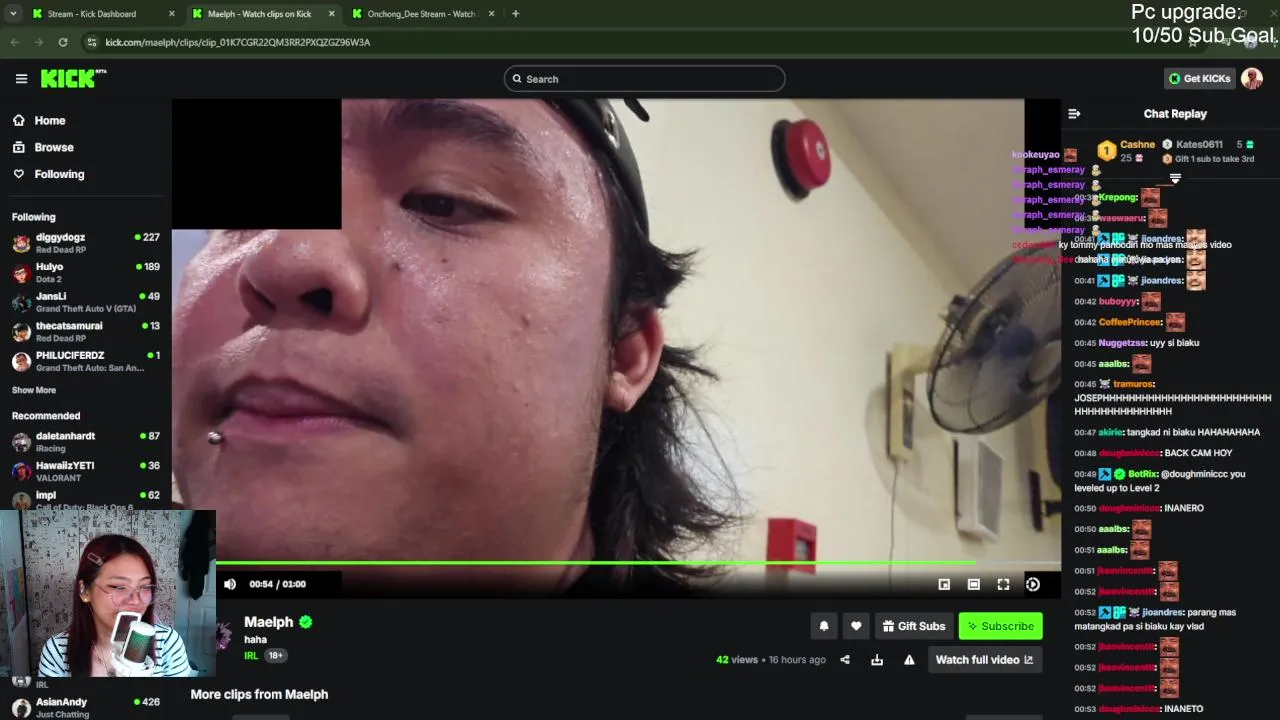Share the clip
Screen dimensions: 1280x720
tap(845, 660)
